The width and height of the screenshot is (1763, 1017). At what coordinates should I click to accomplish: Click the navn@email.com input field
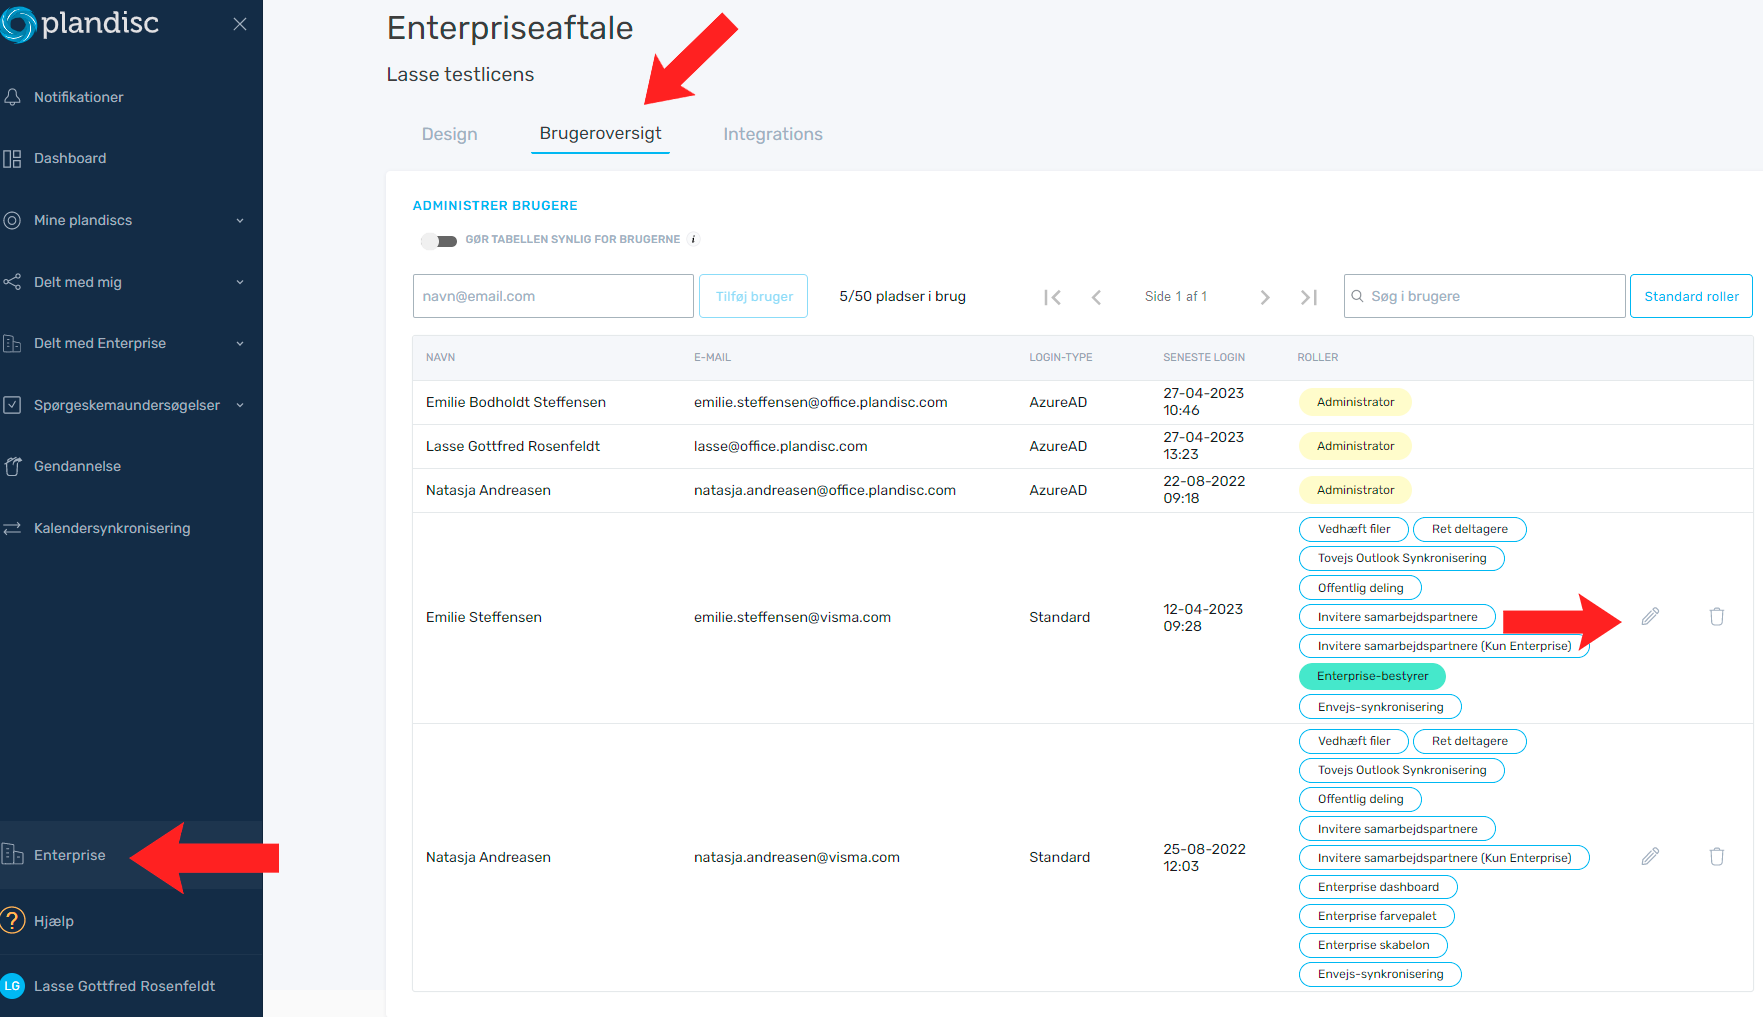(x=552, y=297)
